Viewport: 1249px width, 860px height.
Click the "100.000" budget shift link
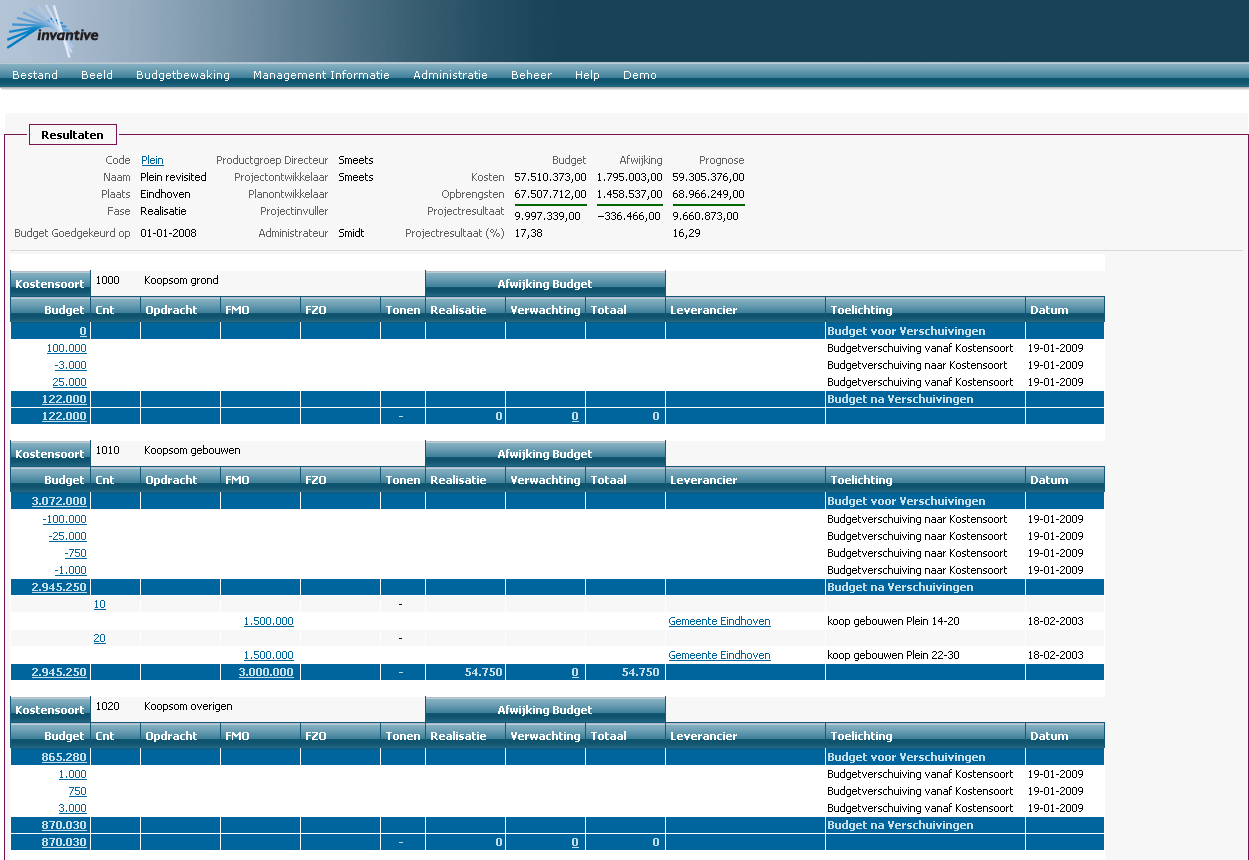coord(67,348)
